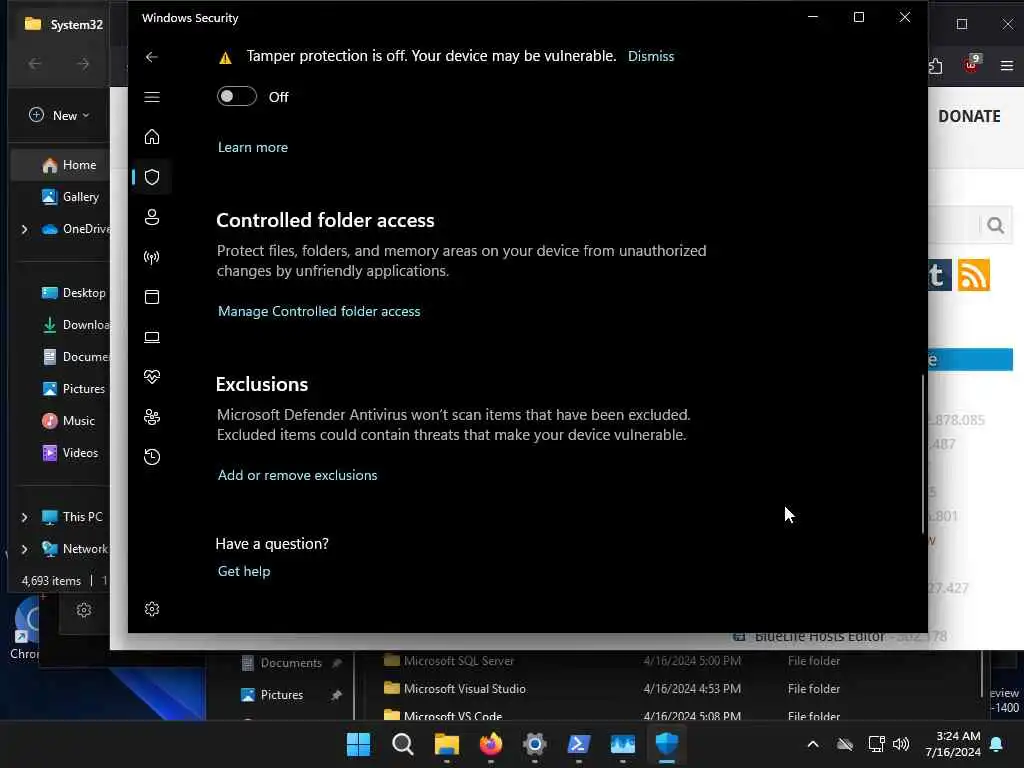Expand the OneDrive tree node

point(24,229)
